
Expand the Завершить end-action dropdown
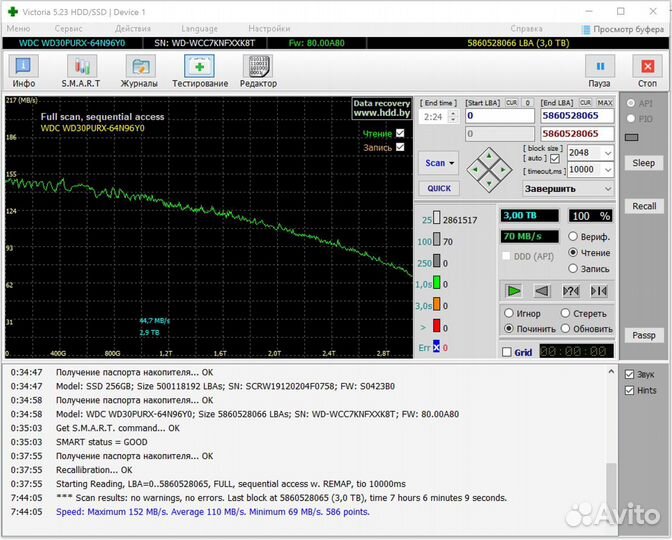click(607, 188)
